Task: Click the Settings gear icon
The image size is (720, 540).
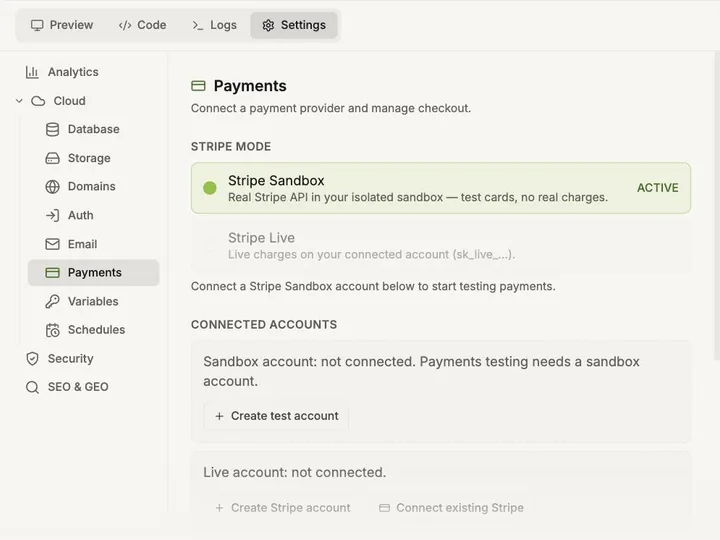Action: coord(268,25)
